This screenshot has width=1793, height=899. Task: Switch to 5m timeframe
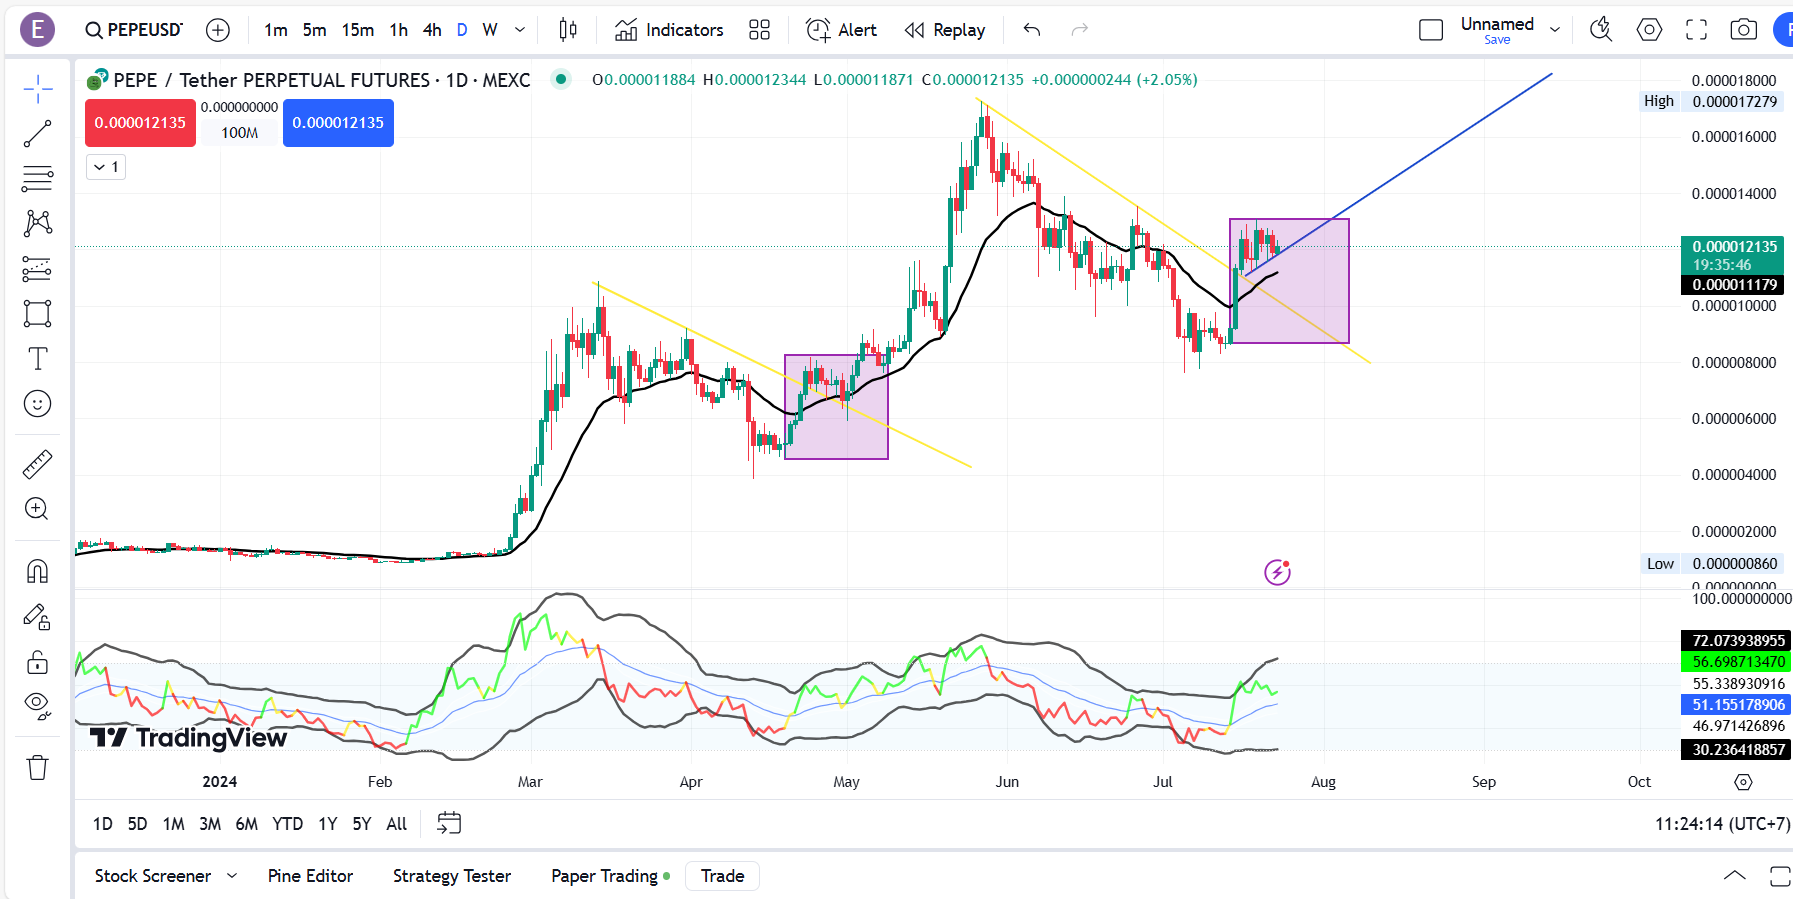click(315, 30)
